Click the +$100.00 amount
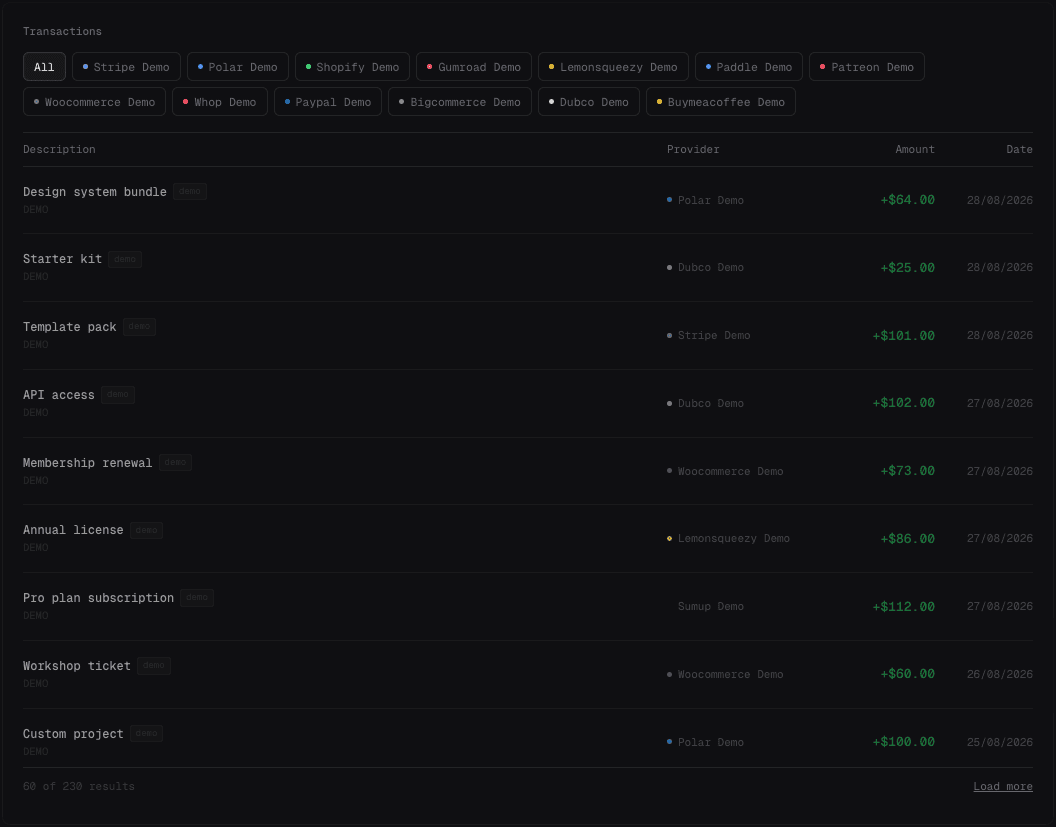The height and width of the screenshot is (827, 1056). 903,741
